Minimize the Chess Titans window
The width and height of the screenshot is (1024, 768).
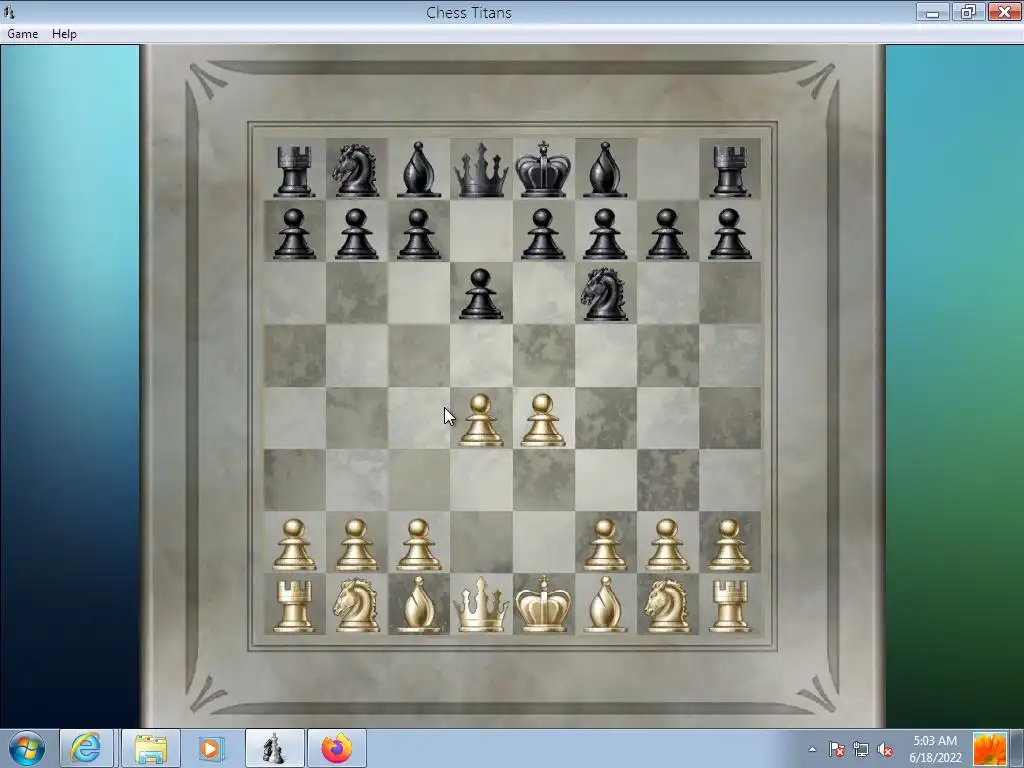(x=932, y=12)
